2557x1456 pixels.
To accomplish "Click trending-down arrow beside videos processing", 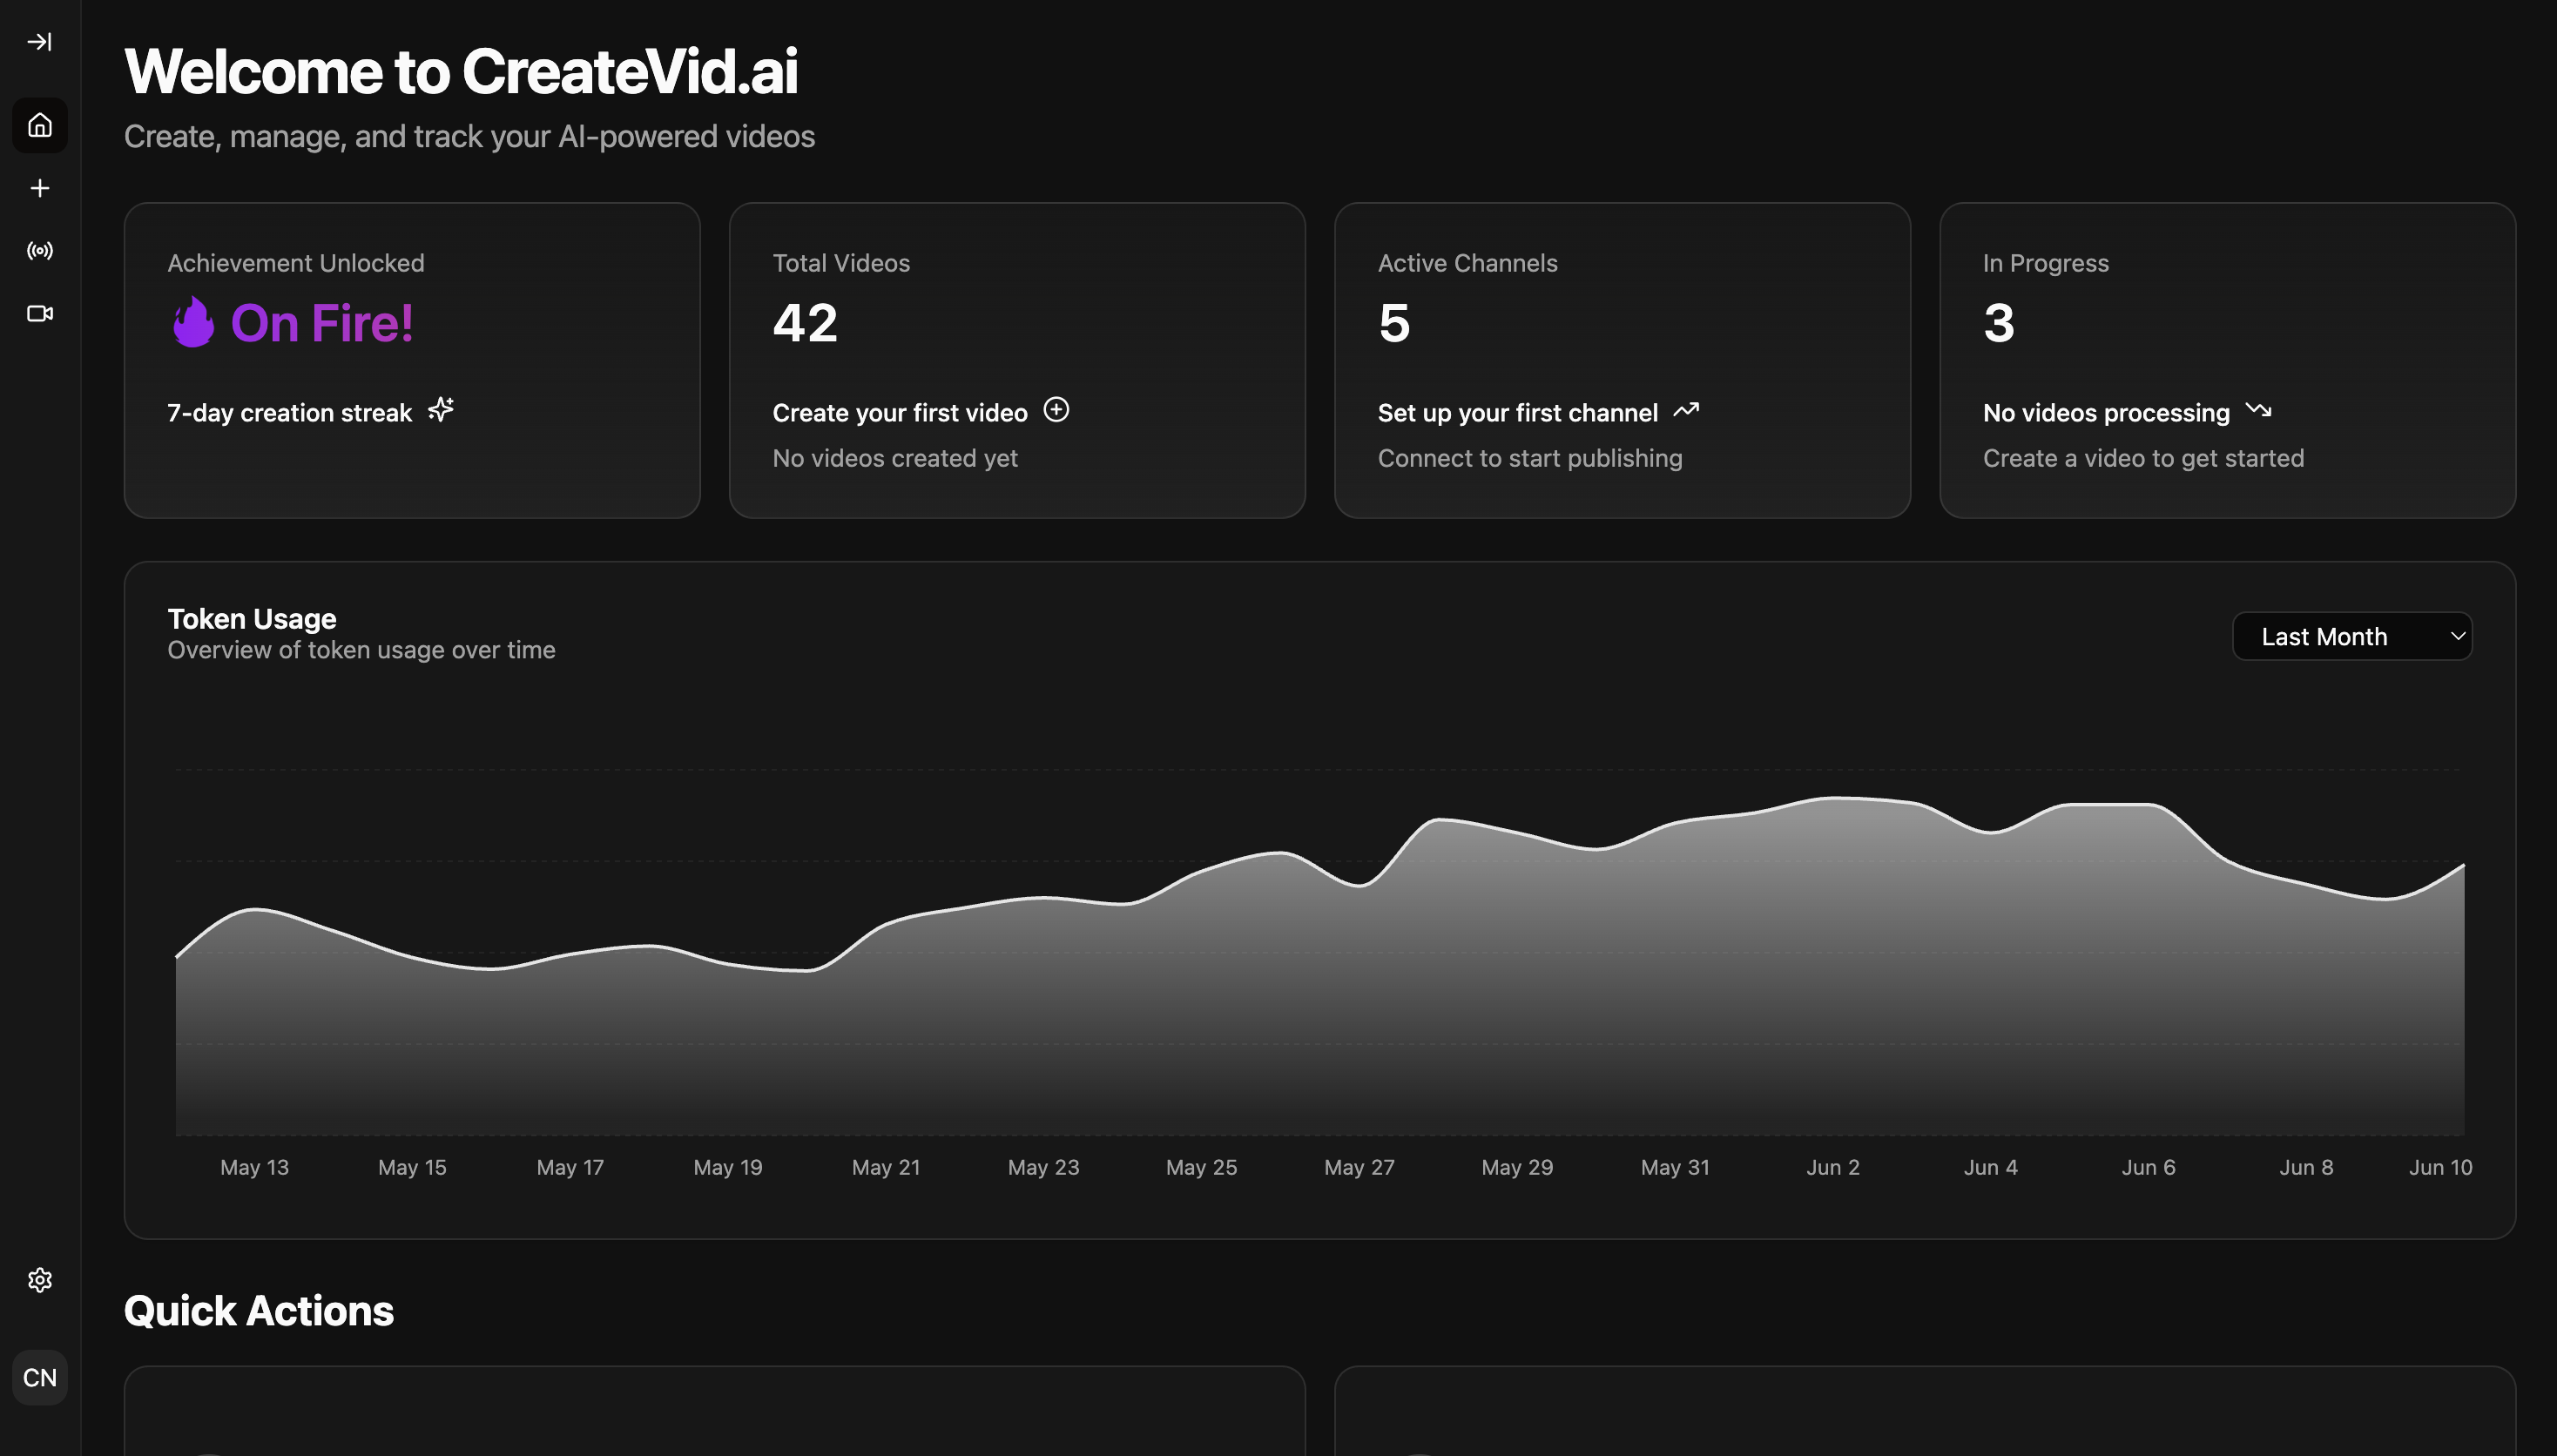I will pyautogui.click(x=2259, y=410).
